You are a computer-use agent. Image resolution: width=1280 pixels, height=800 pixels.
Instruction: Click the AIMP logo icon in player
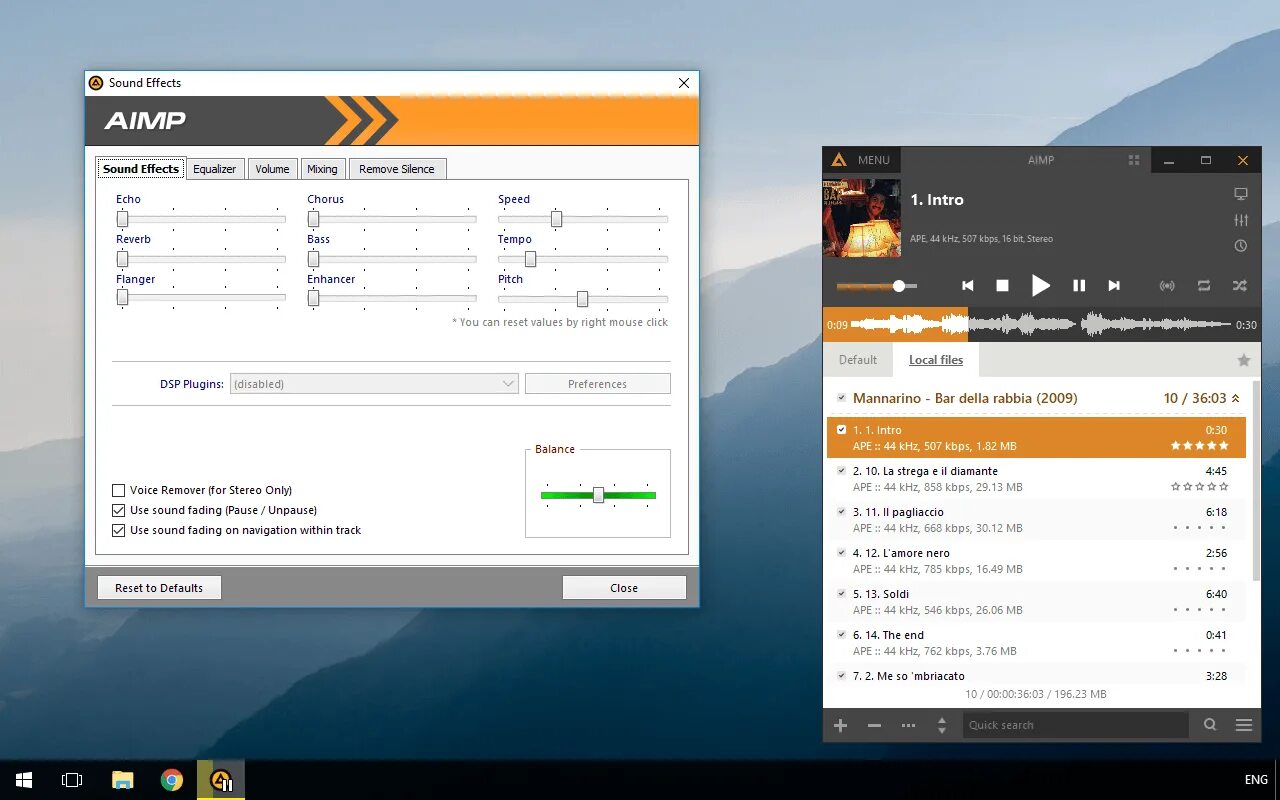(839, 160)
